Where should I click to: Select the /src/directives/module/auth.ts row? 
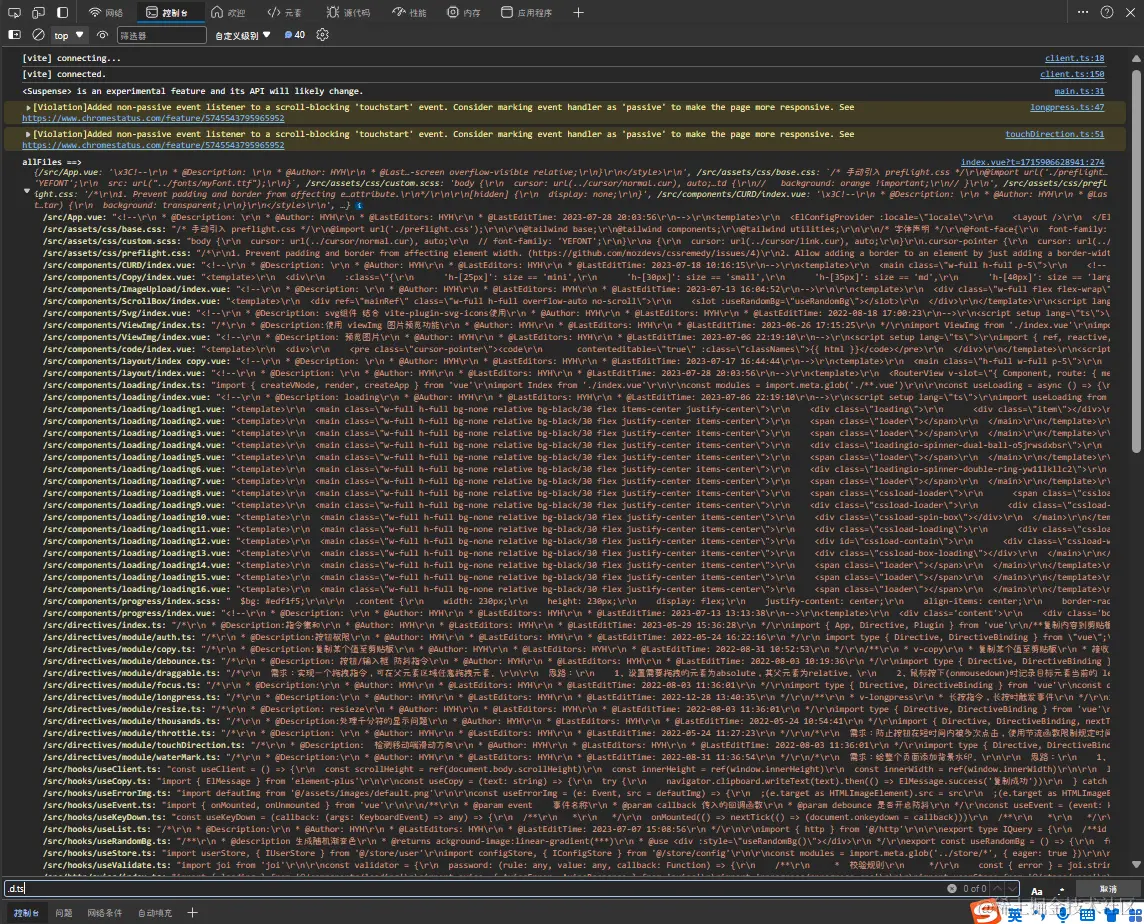click(576, 637)
